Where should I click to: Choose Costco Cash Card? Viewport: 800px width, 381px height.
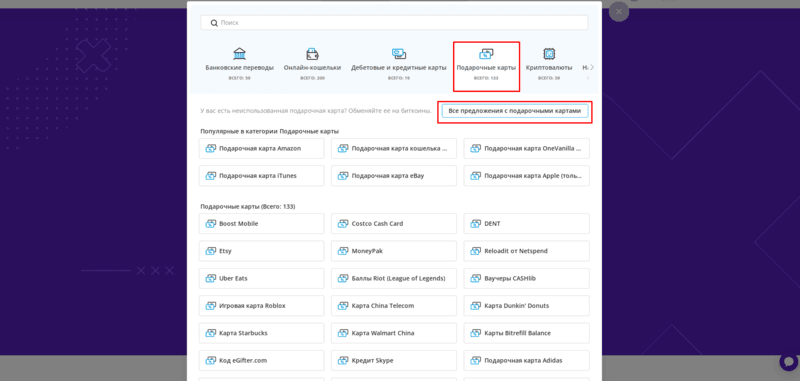click(x=394, y=223)
